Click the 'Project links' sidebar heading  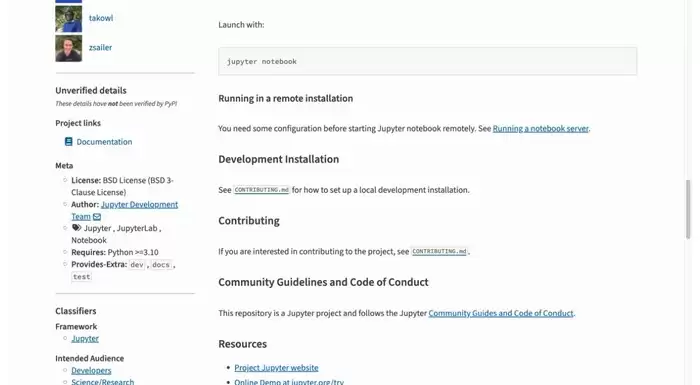coord(78,123)
